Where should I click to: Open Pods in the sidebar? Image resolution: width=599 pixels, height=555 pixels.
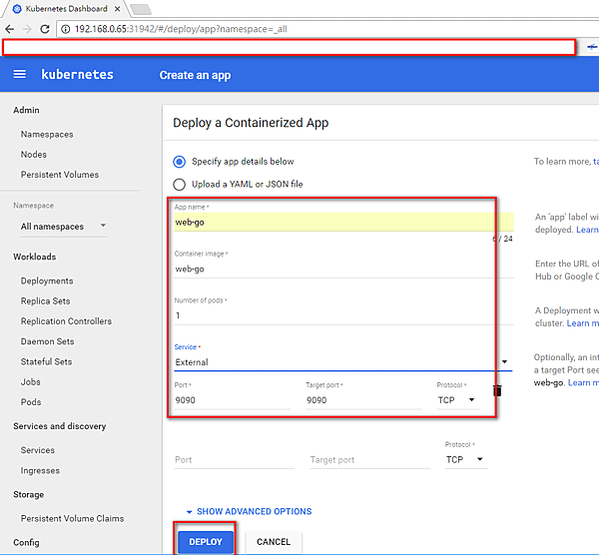(31, 402)
